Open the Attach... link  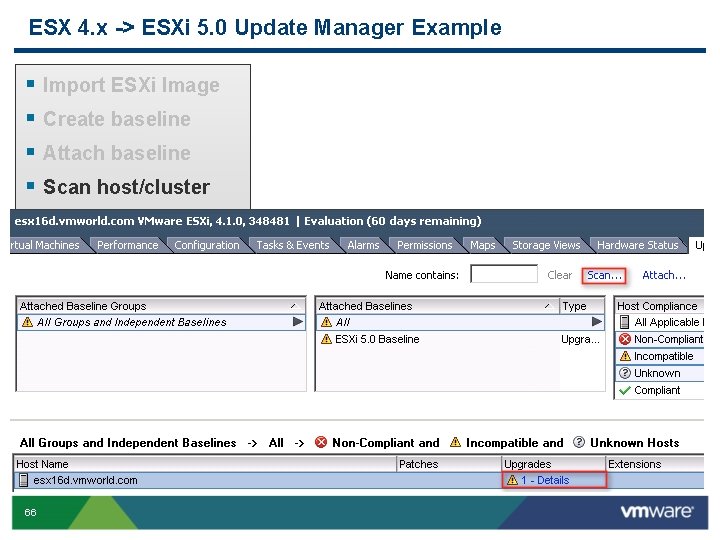pyautogui.click(x=664, y=275)
